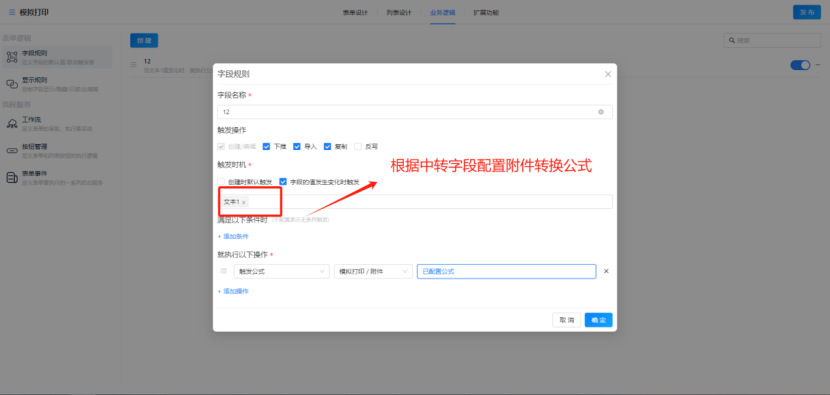Click the + 添加条件 link
This screenshot has width=830, height=395.
[233, 236]
